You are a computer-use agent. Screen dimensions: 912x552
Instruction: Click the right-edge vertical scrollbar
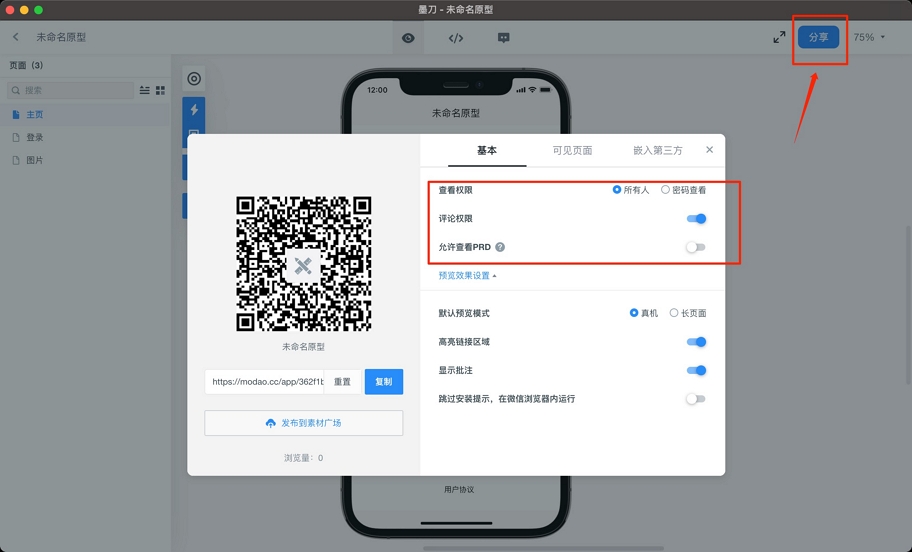[x=908, y=304]
